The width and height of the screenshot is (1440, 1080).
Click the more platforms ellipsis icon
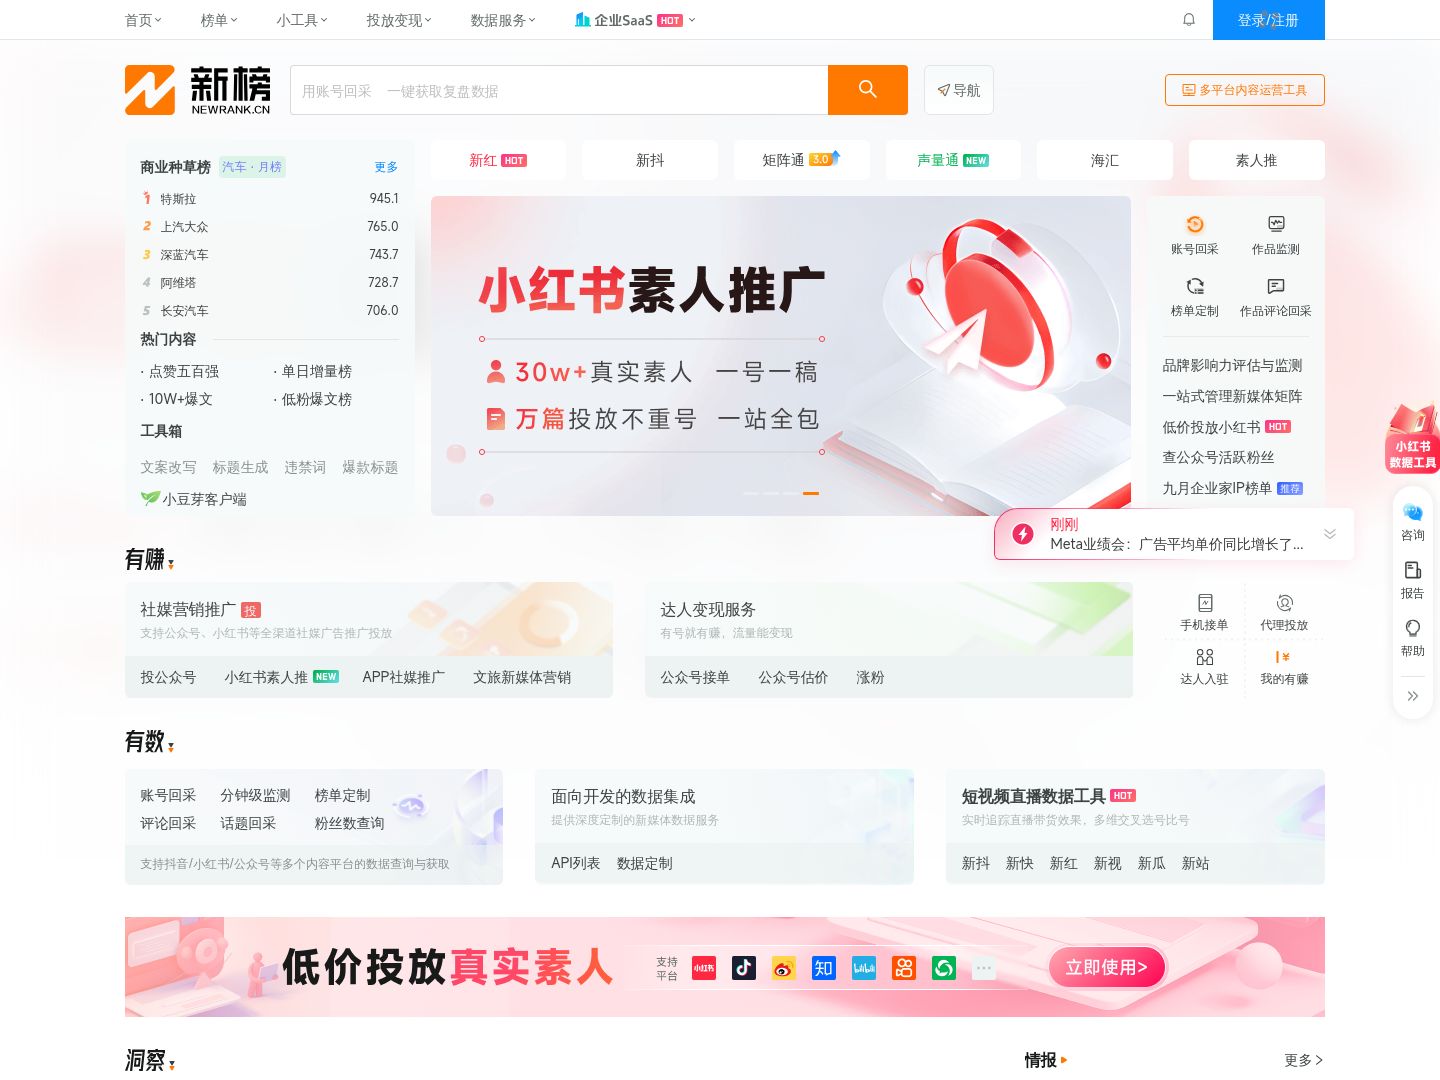coord(984,967)
